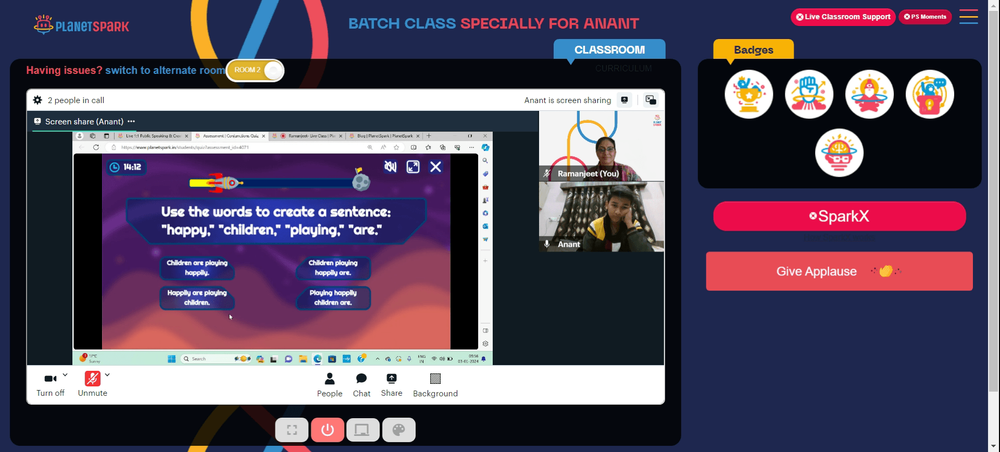Open call settings gear icon

[x=38, y=100]
